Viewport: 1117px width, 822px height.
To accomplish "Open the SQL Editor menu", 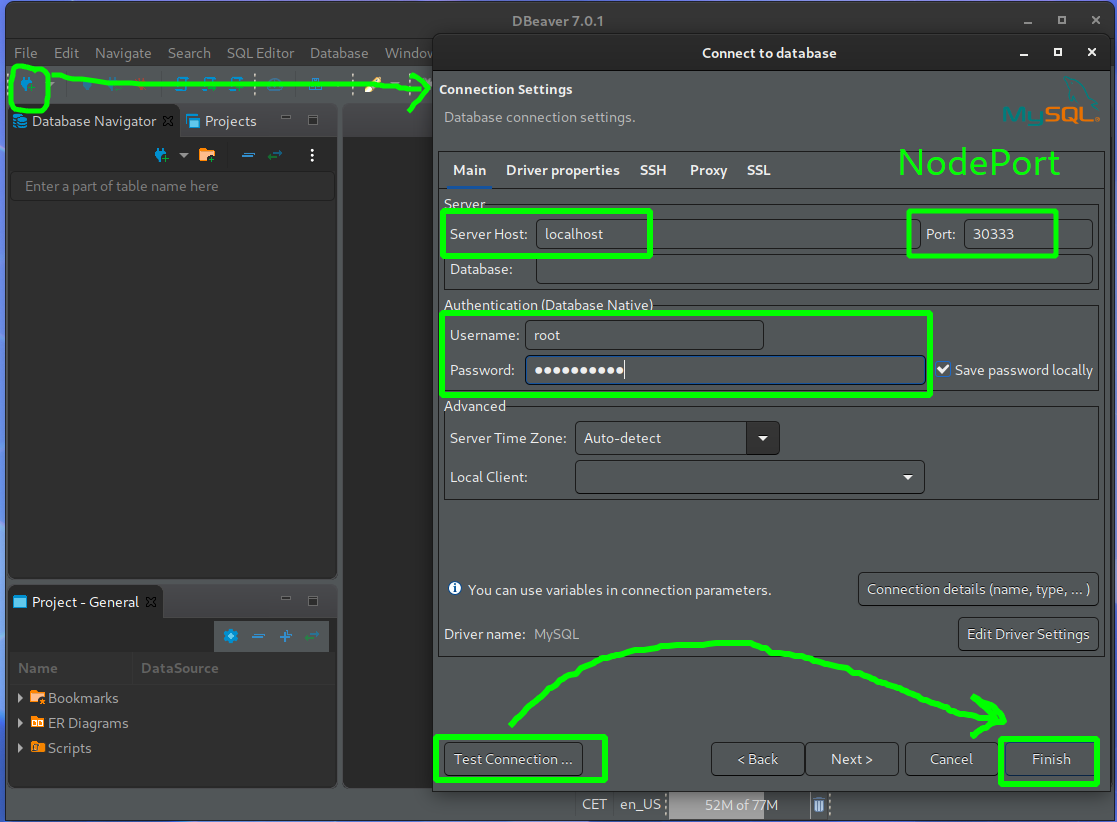I will point(260,53).
